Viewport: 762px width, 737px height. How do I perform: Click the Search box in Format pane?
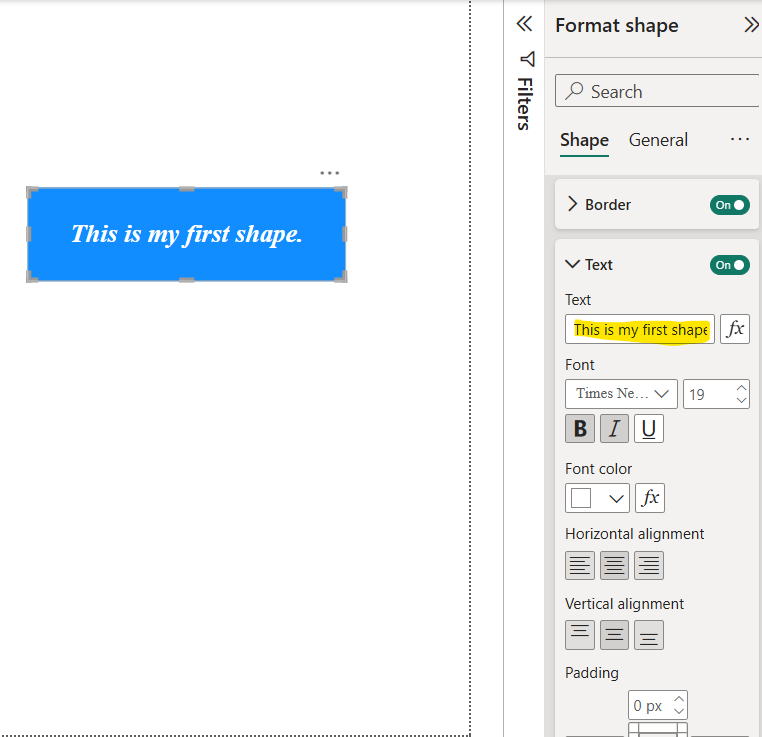click(658, 91)
